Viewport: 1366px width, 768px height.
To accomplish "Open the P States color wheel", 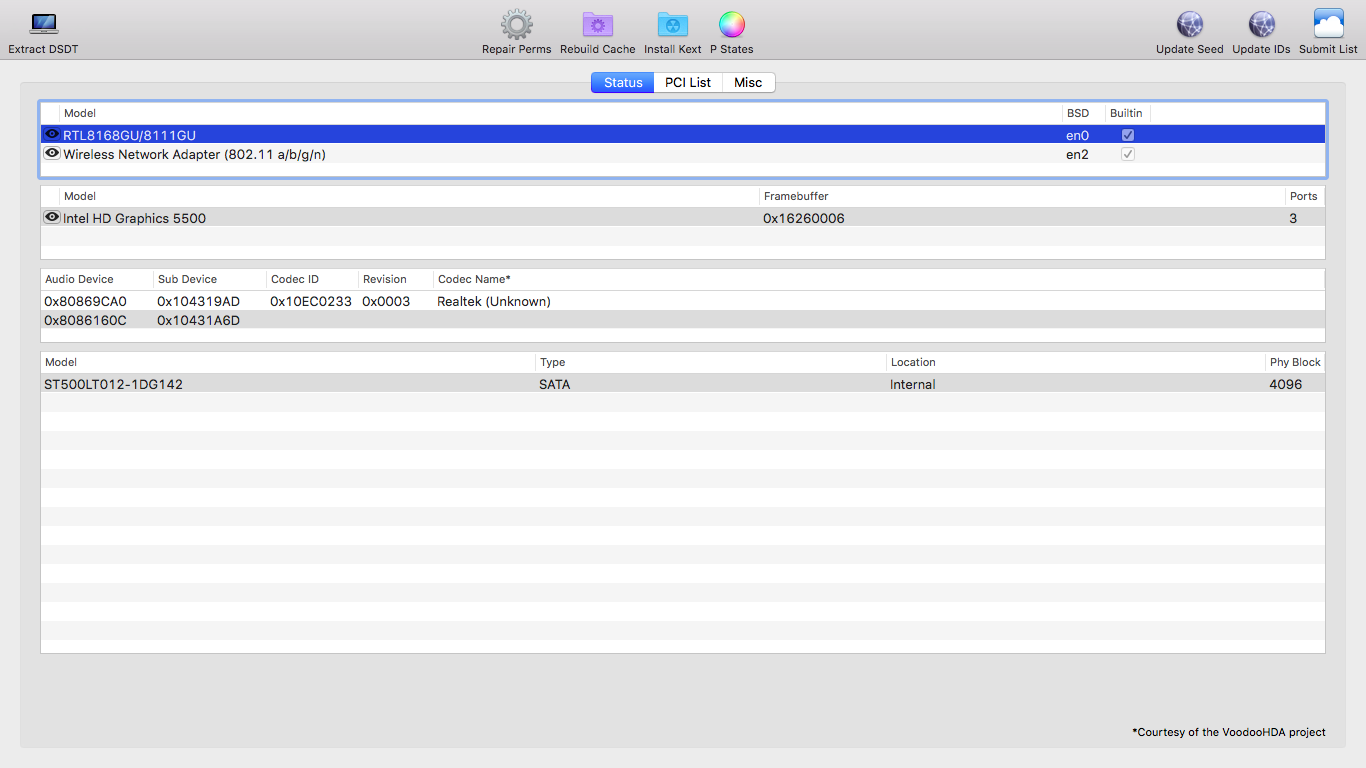I will [732, 25].
